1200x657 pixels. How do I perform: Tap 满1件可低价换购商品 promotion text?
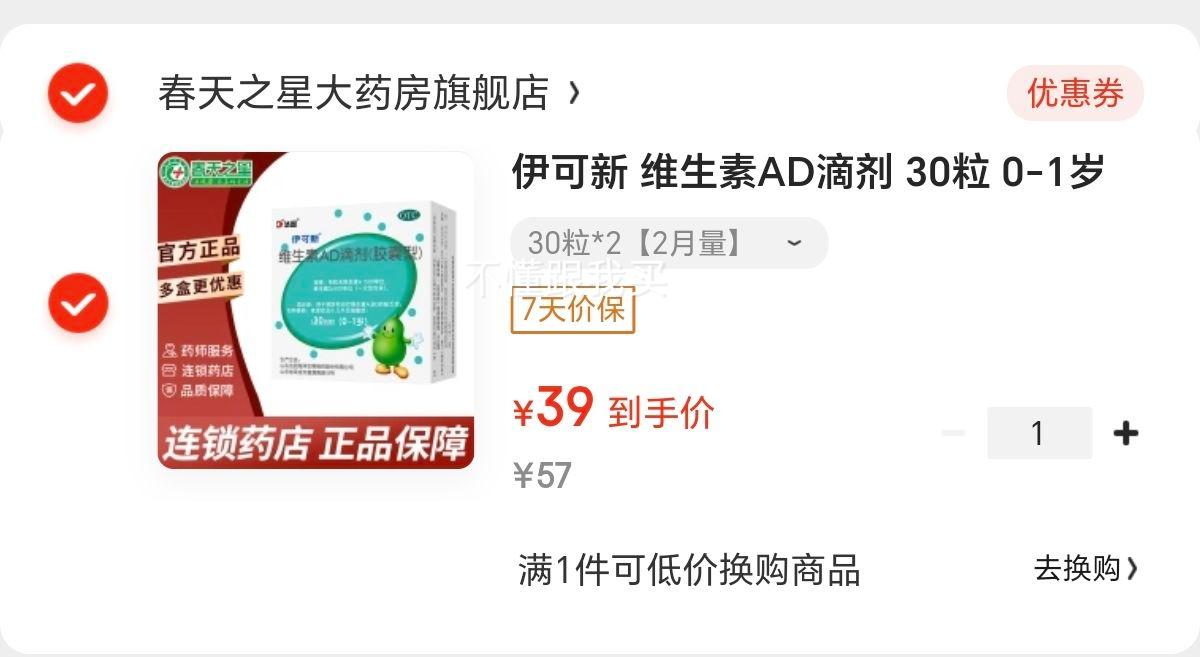click(x=689, y=570)
